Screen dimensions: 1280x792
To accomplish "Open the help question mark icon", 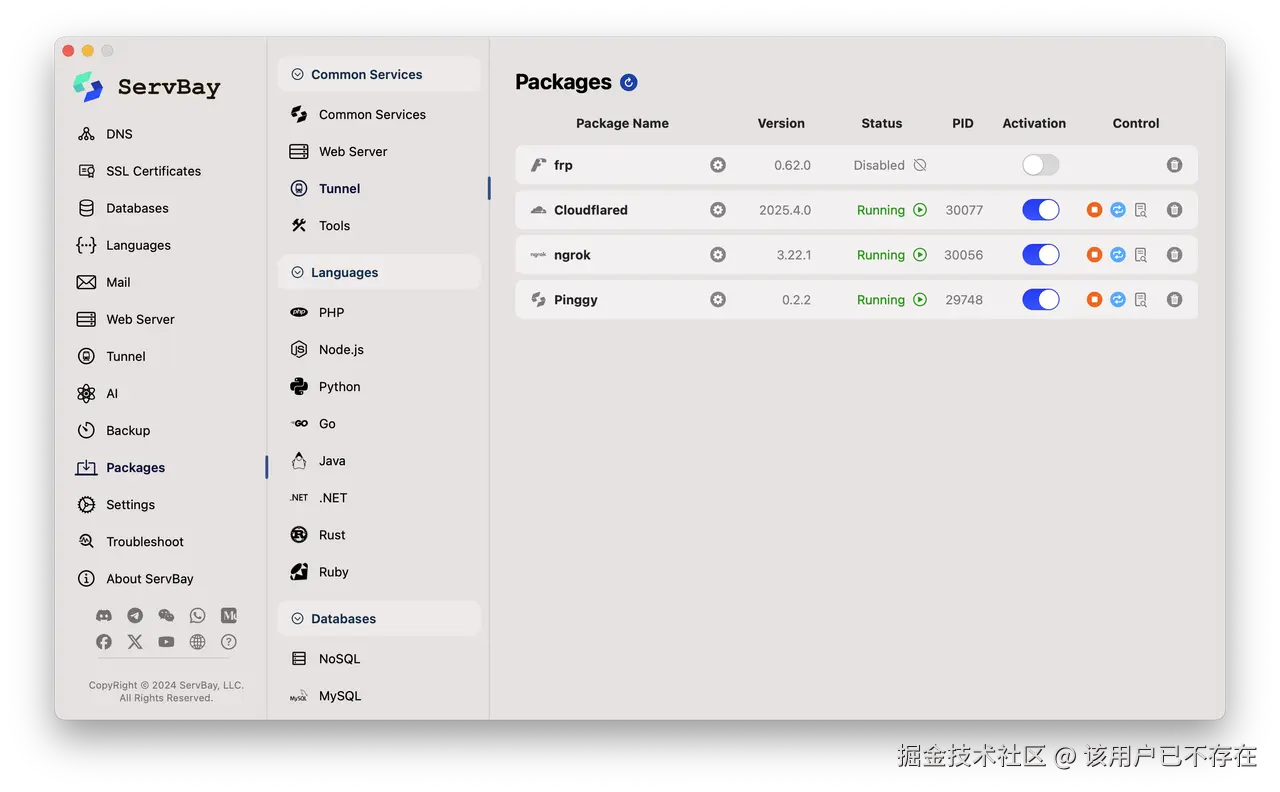I will (229, 642).
